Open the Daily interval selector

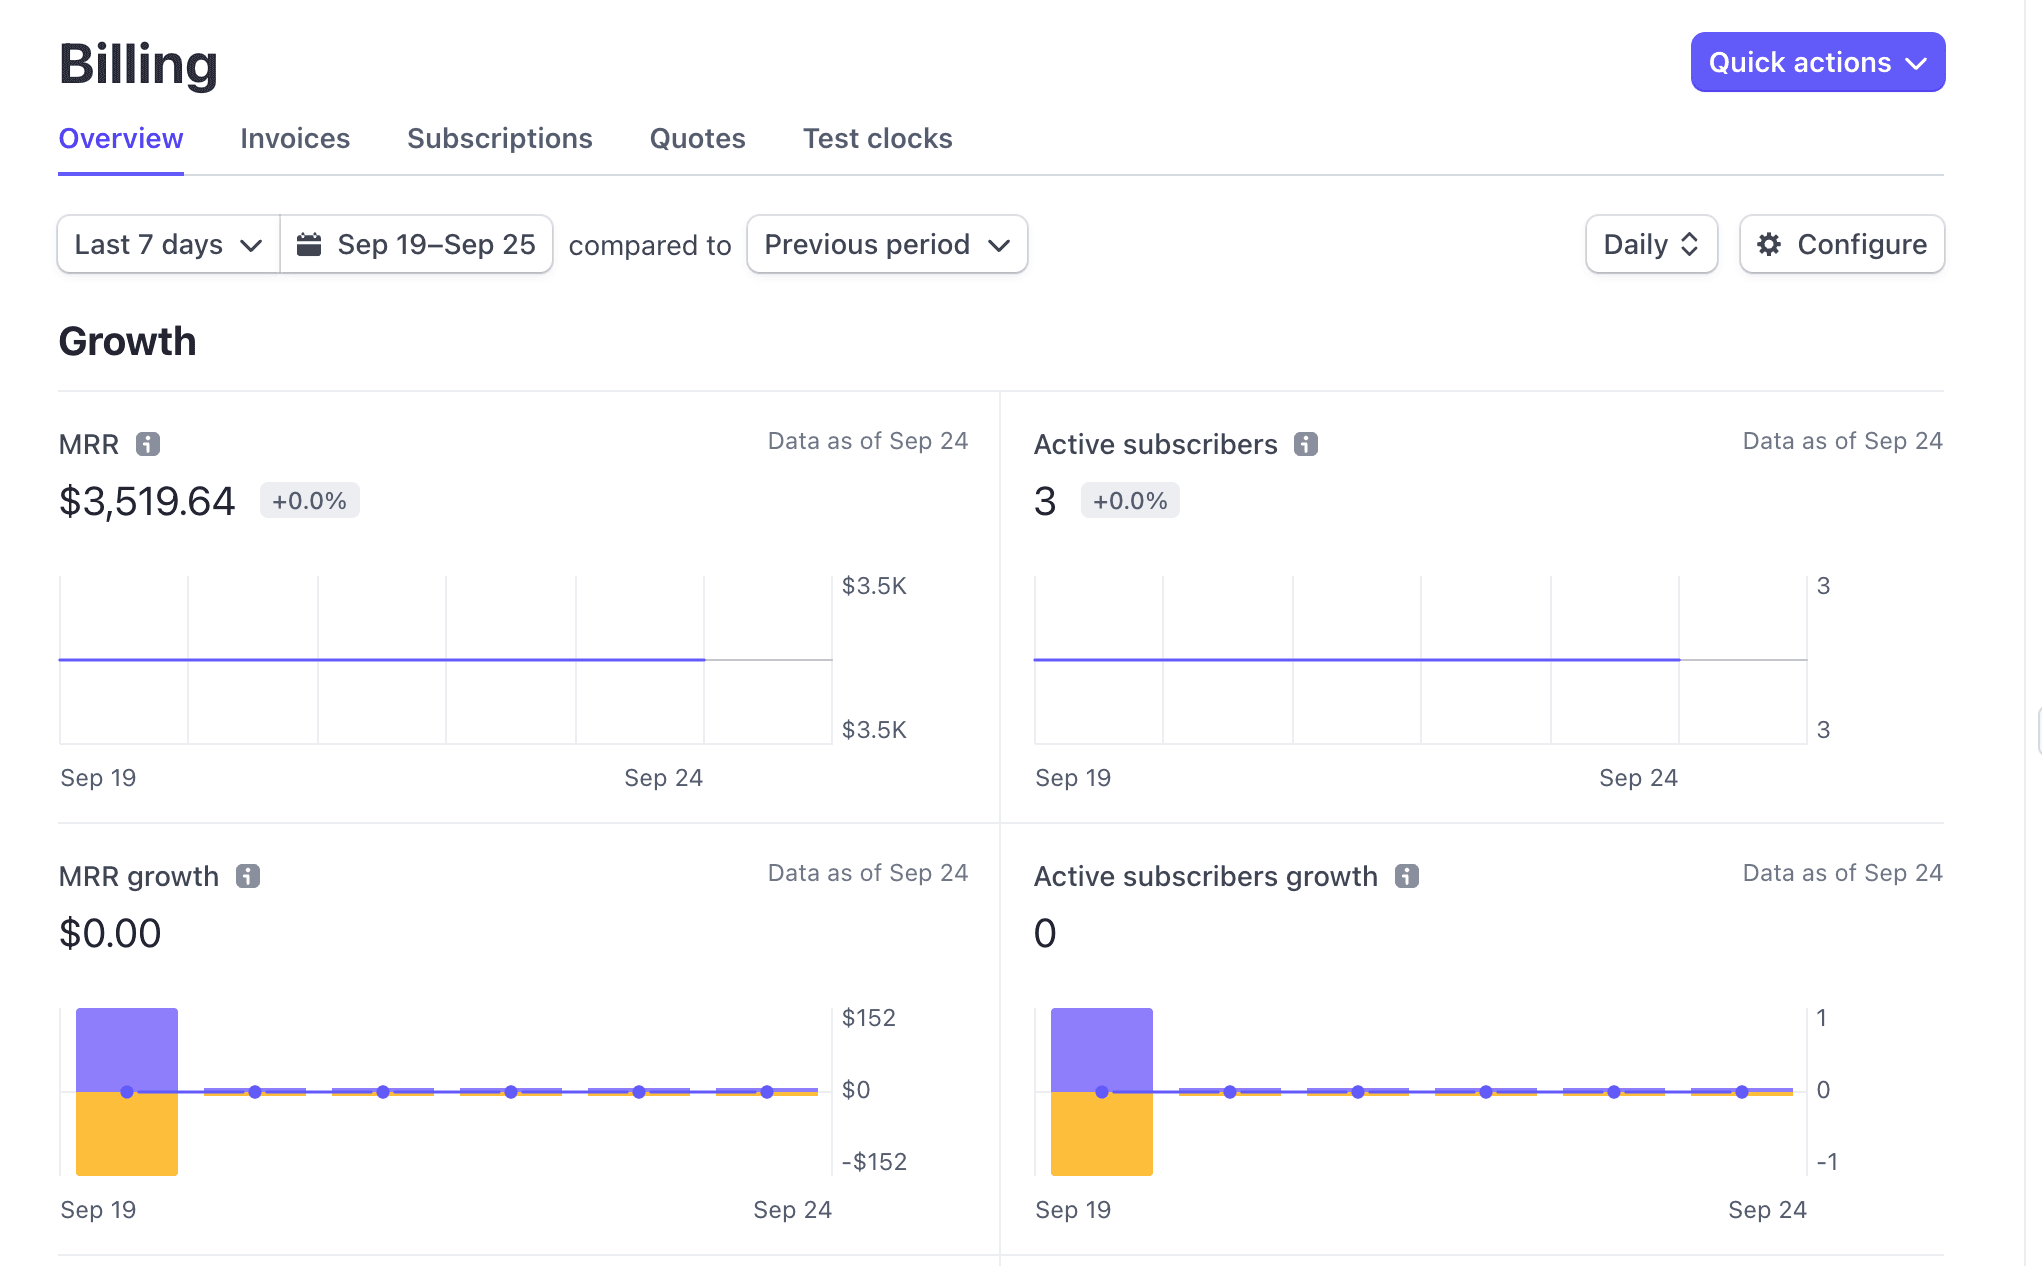(x=1650, y=244)
